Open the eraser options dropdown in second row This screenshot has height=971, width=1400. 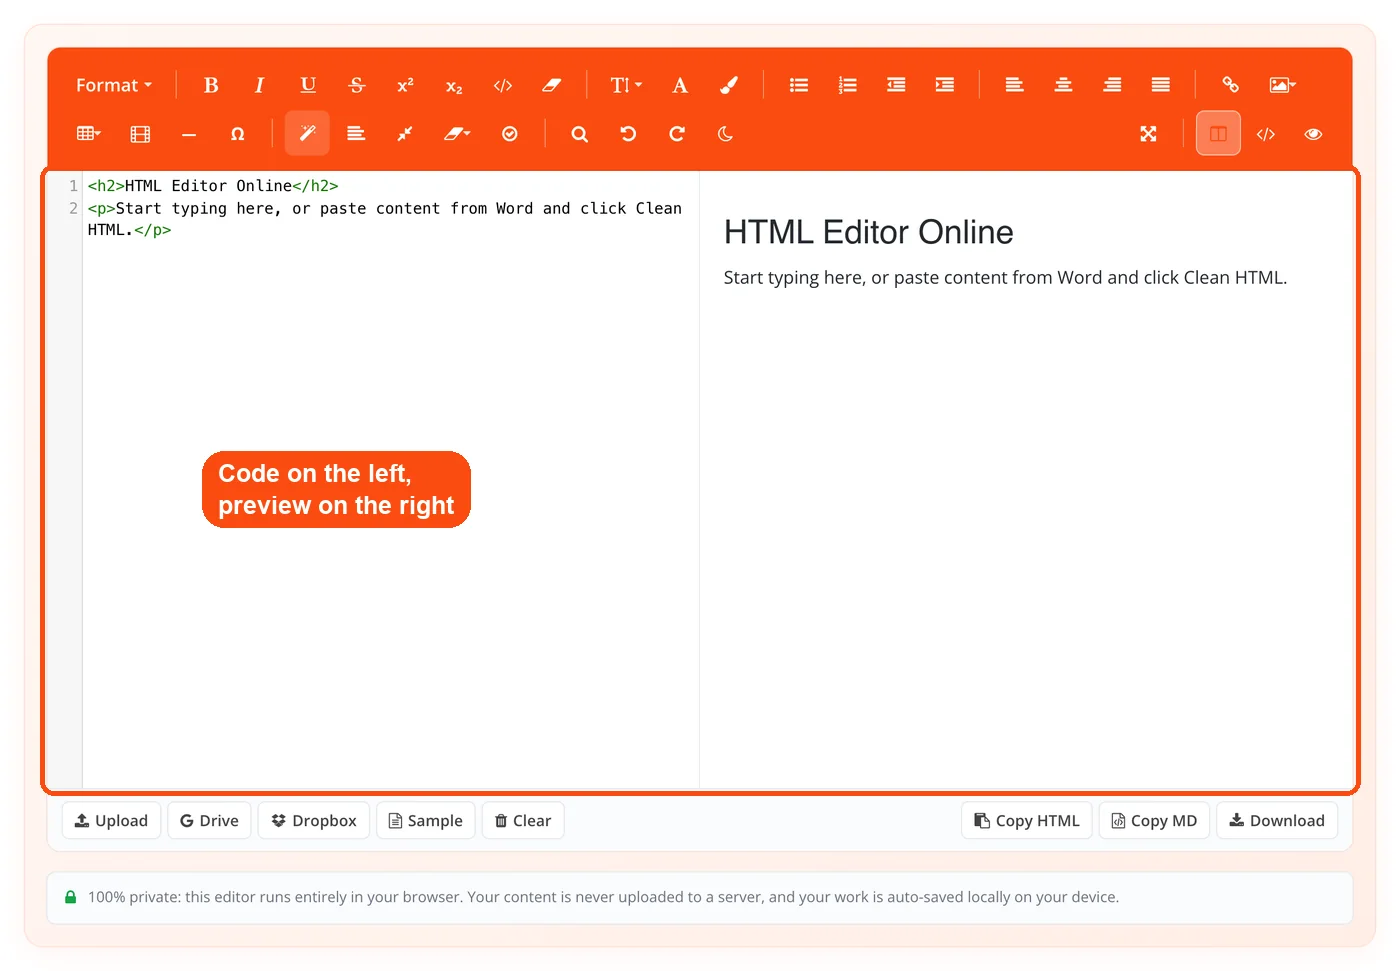click(457, 134)
